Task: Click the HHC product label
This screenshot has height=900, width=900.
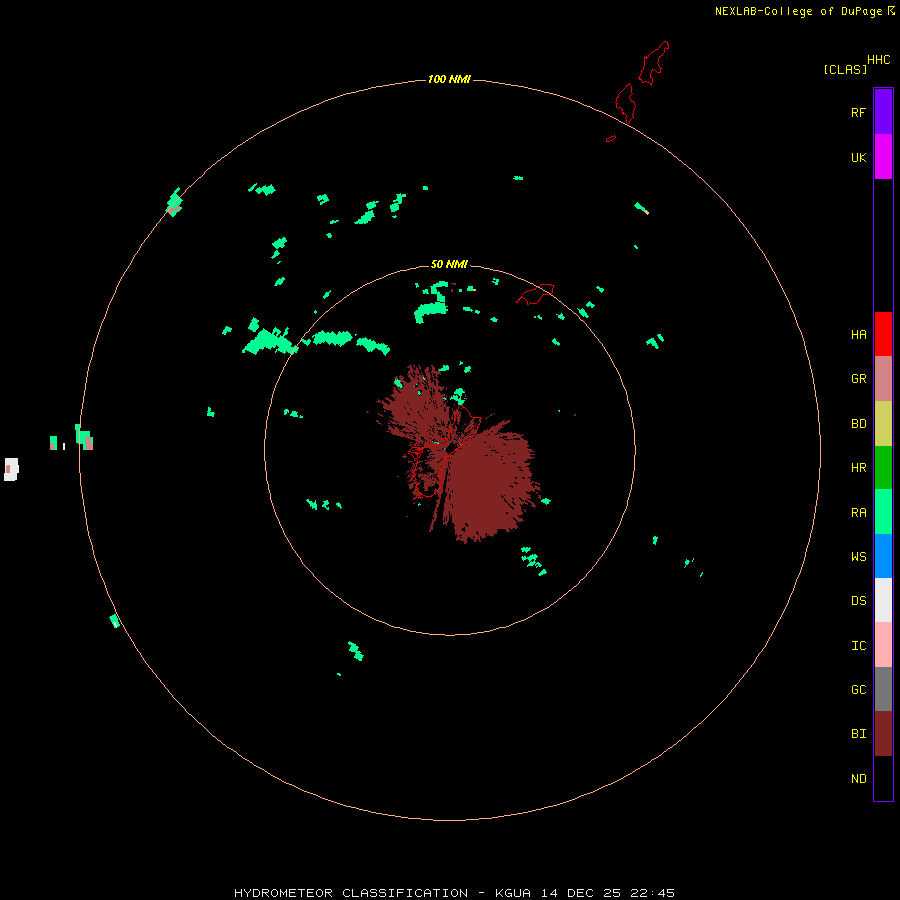Action: pos(878,60)
